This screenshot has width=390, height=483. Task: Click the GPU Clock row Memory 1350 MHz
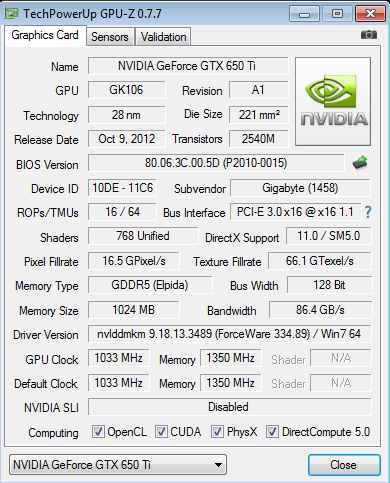pos(231,358)
